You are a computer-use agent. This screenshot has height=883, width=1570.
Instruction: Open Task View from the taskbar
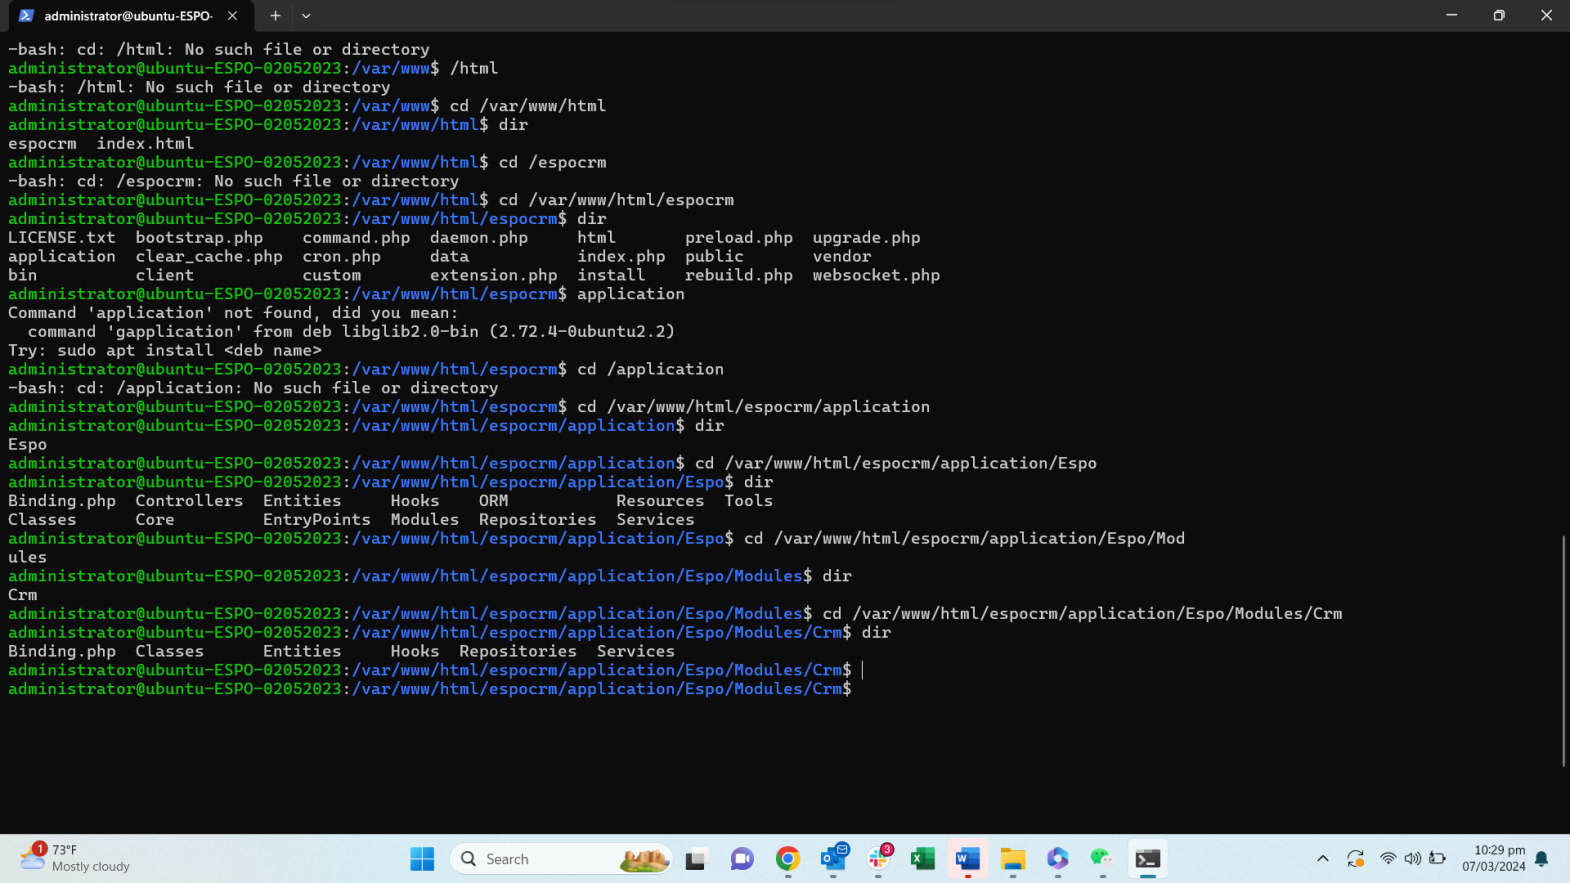point(696,859)
